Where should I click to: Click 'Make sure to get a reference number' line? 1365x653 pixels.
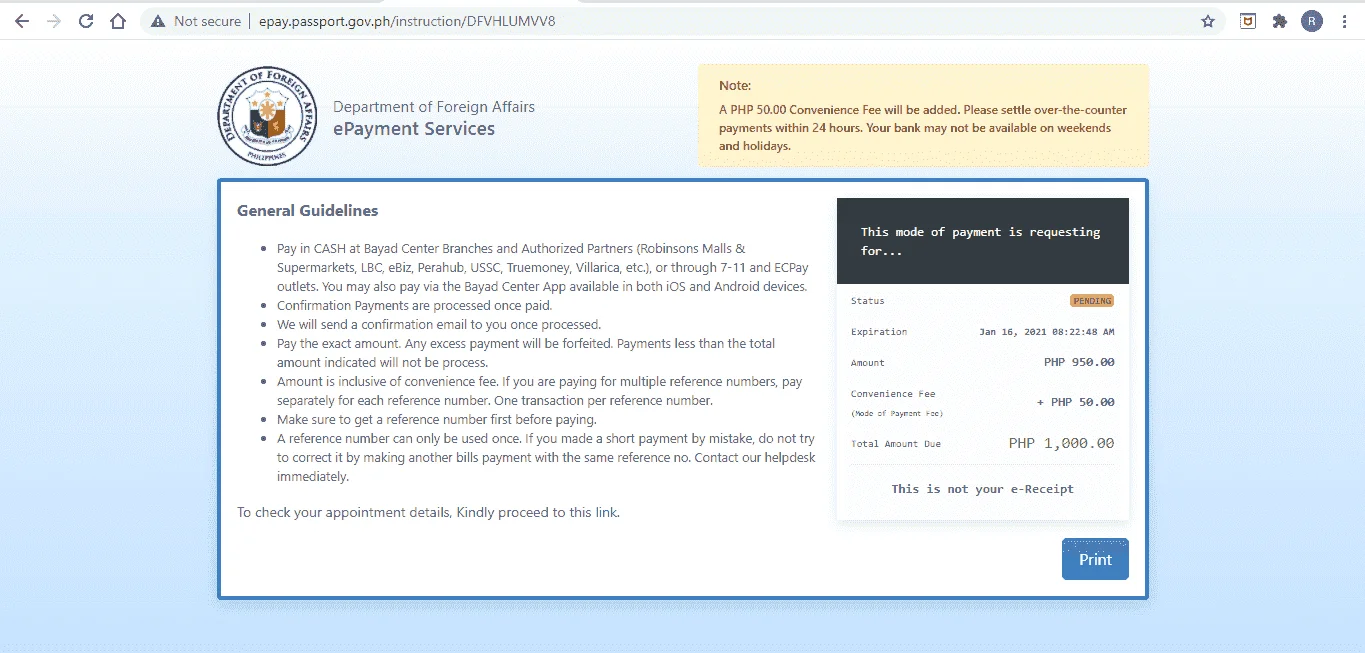pyautogui.click(x=437, y=419)
